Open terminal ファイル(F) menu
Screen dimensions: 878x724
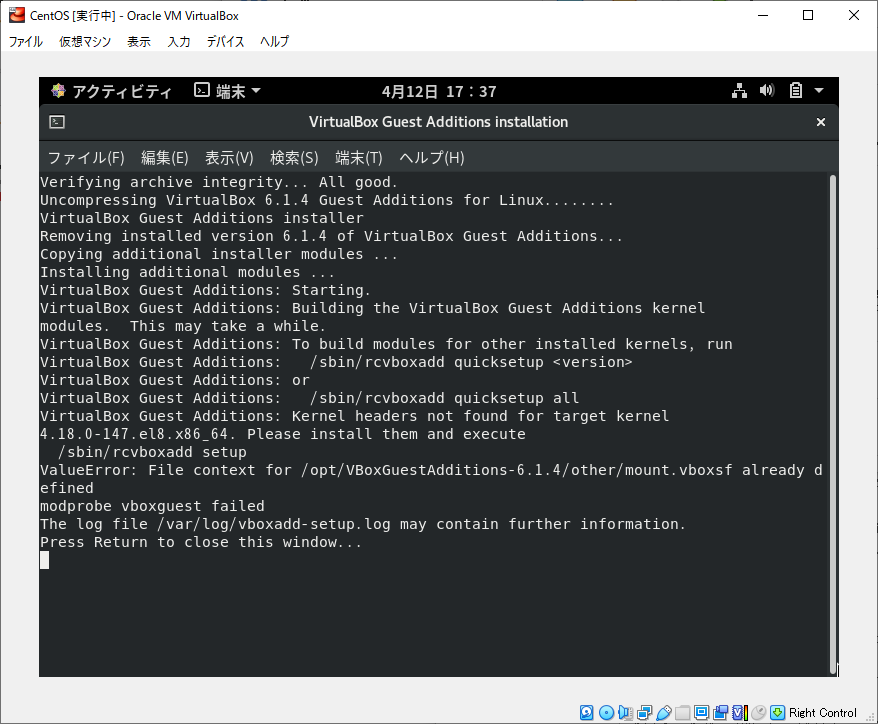click(86, 158)
